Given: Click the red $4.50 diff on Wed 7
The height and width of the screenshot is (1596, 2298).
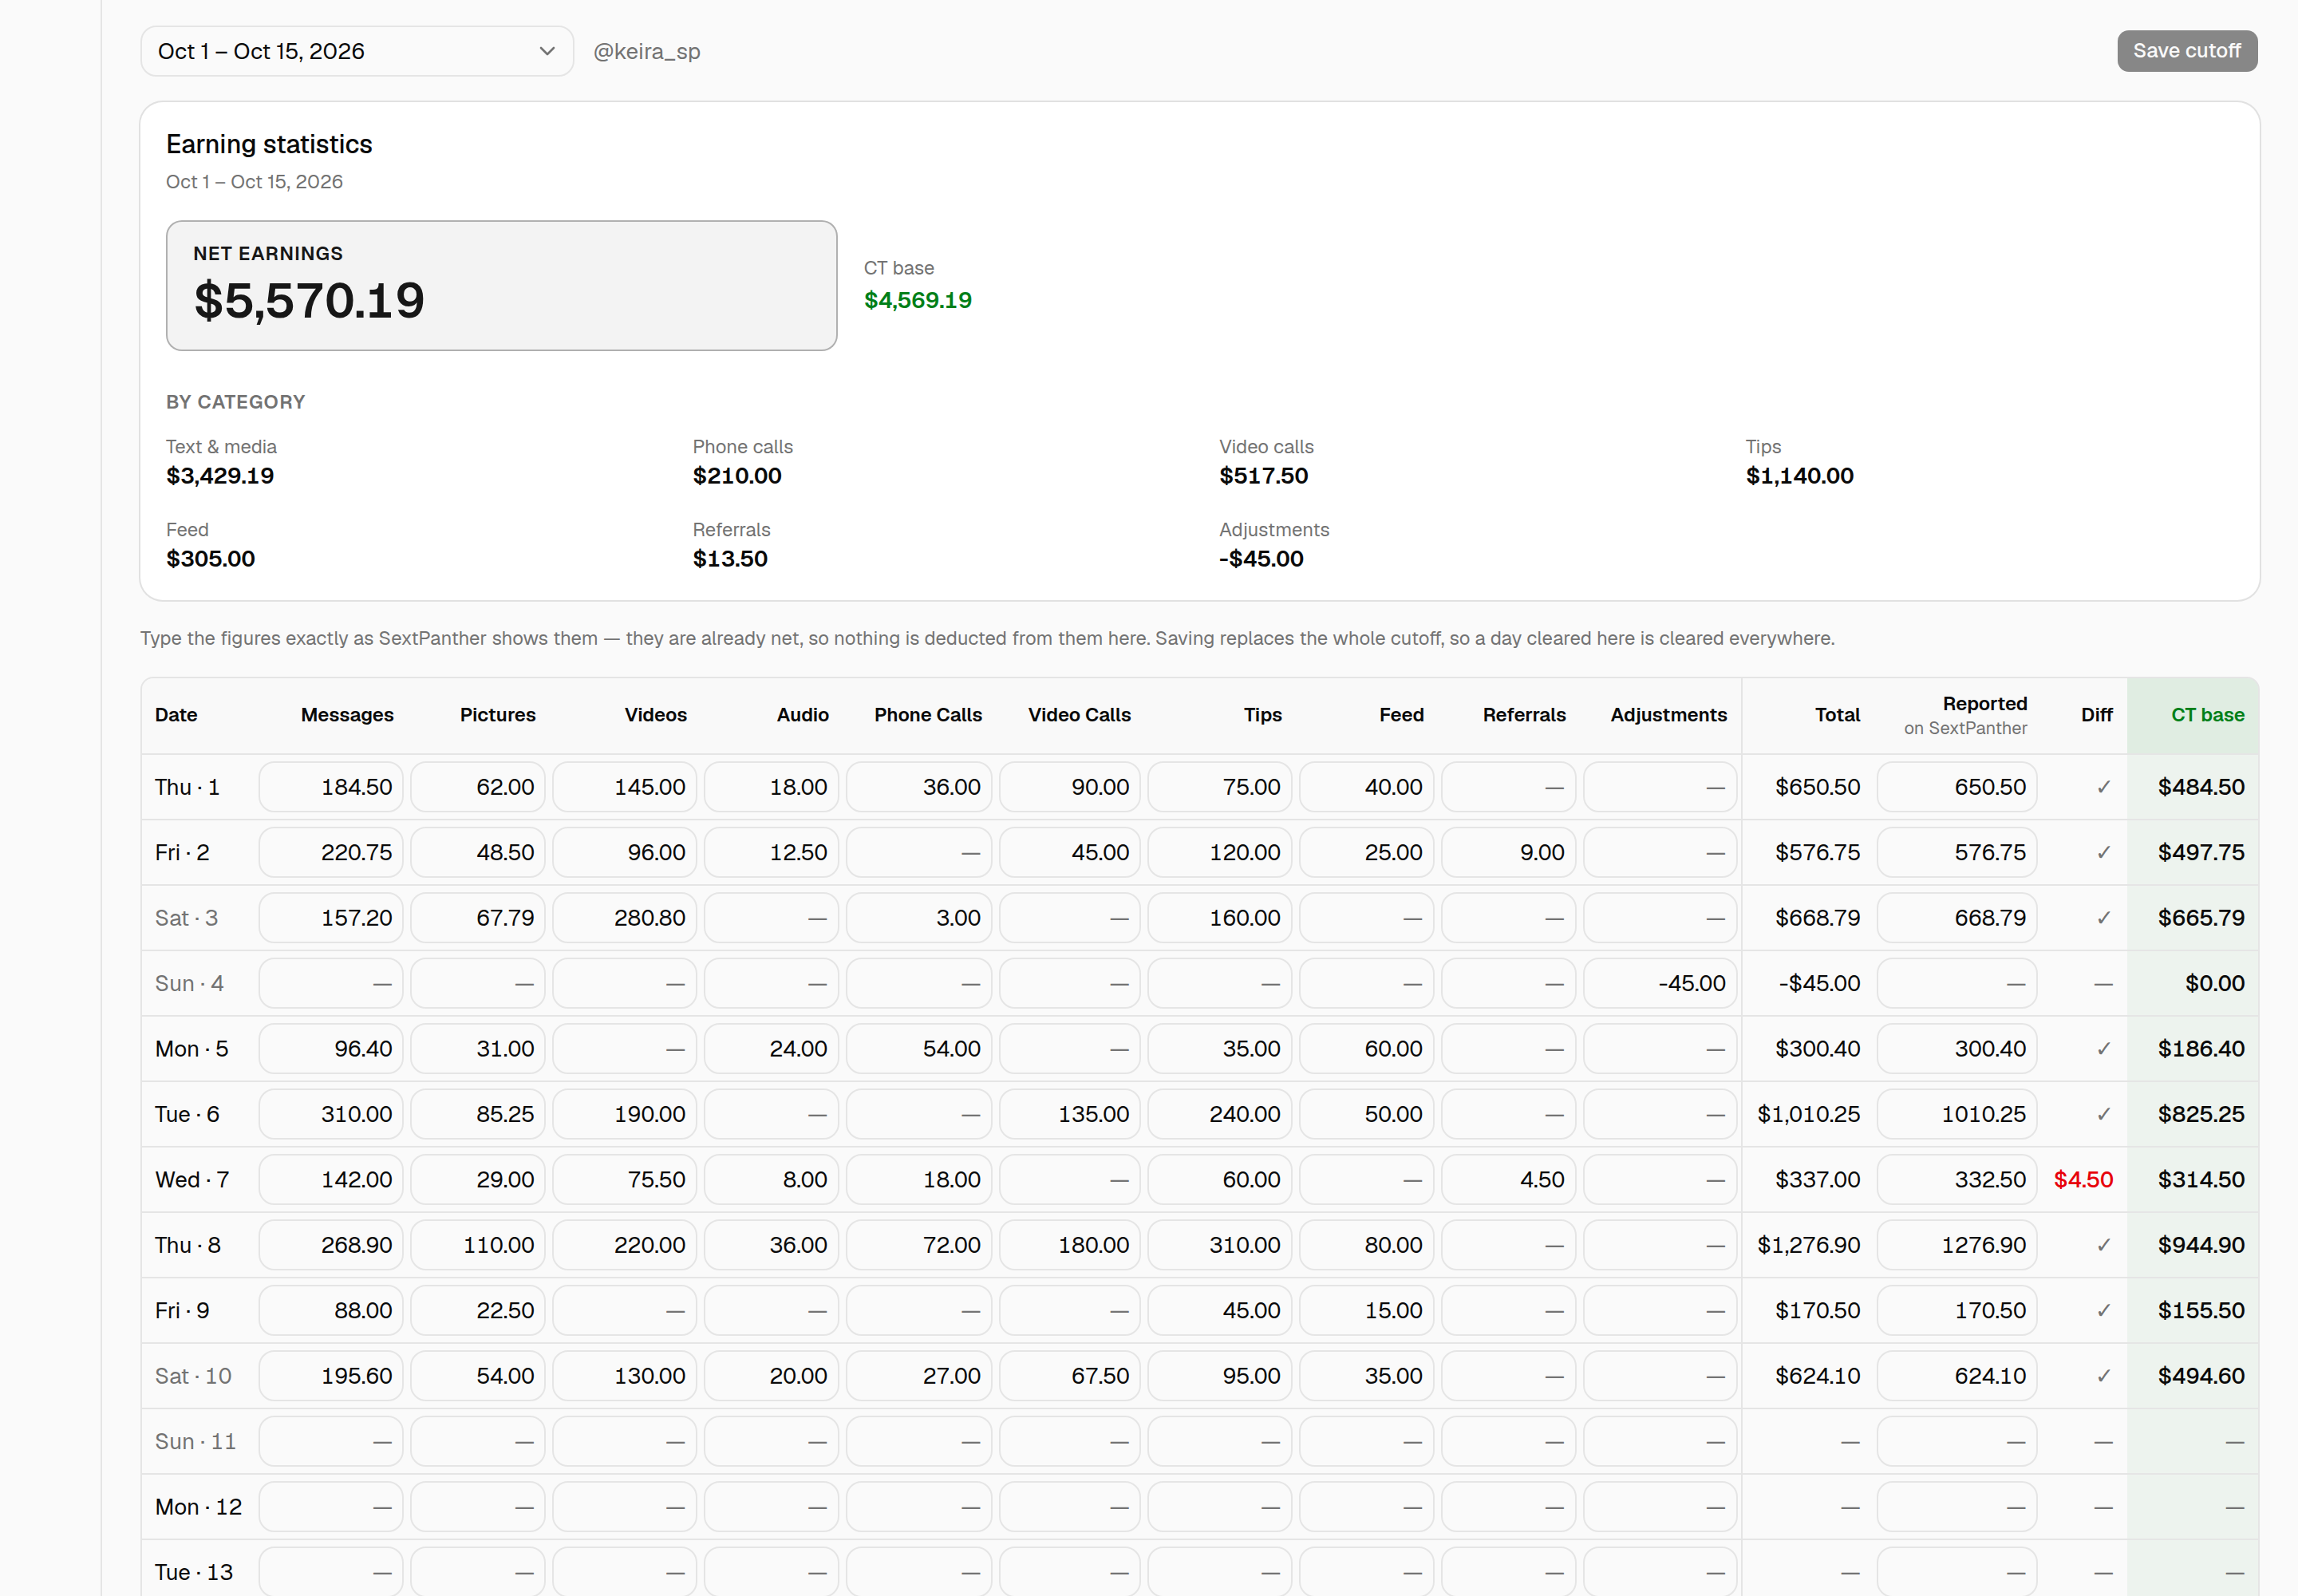Looking at the screenshot, I should pyautogui.click(x=2083, y=1180).
